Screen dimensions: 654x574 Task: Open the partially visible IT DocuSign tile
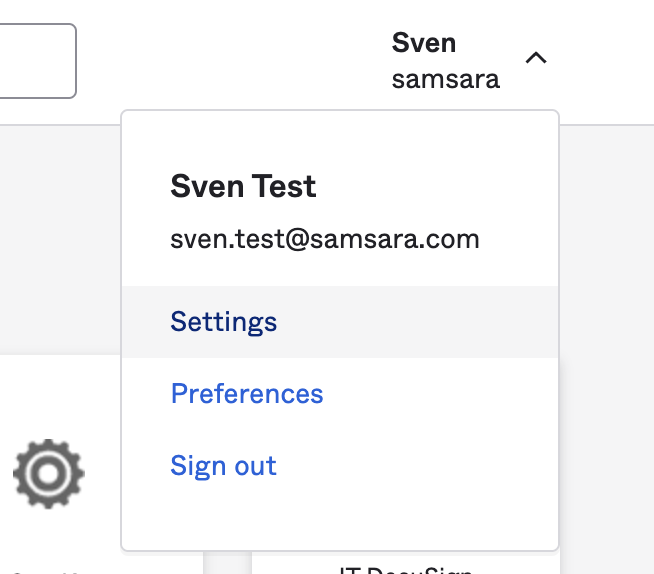[405, 570]
